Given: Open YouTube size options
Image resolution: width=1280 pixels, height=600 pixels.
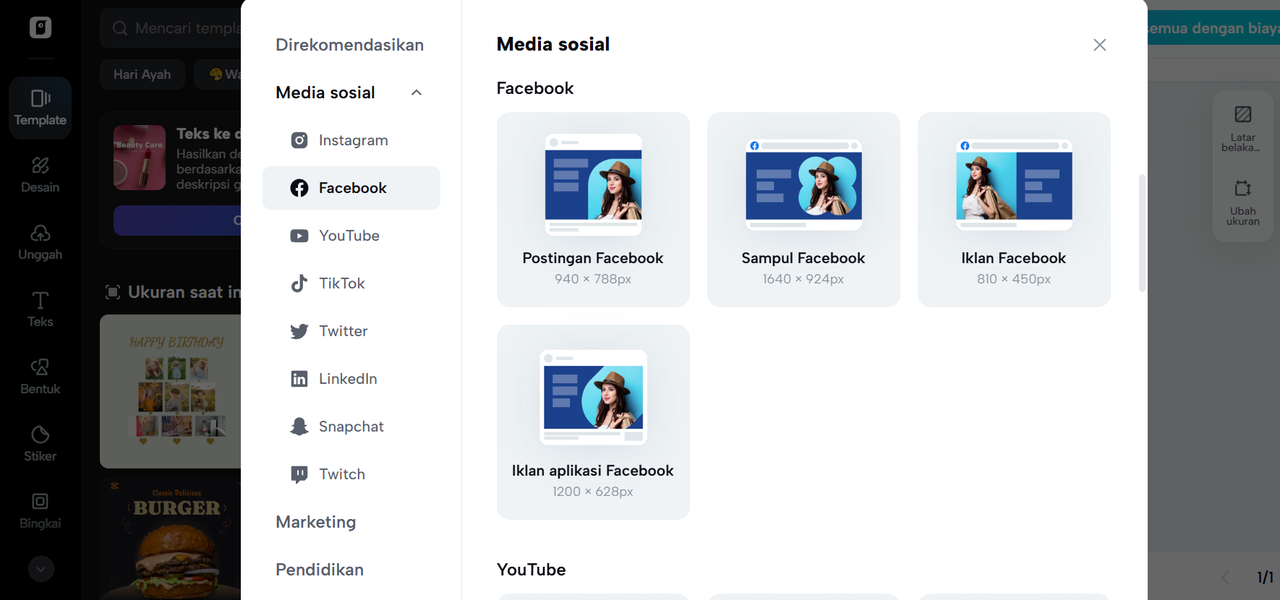Looking at the screenshot, I should (348, 235).
